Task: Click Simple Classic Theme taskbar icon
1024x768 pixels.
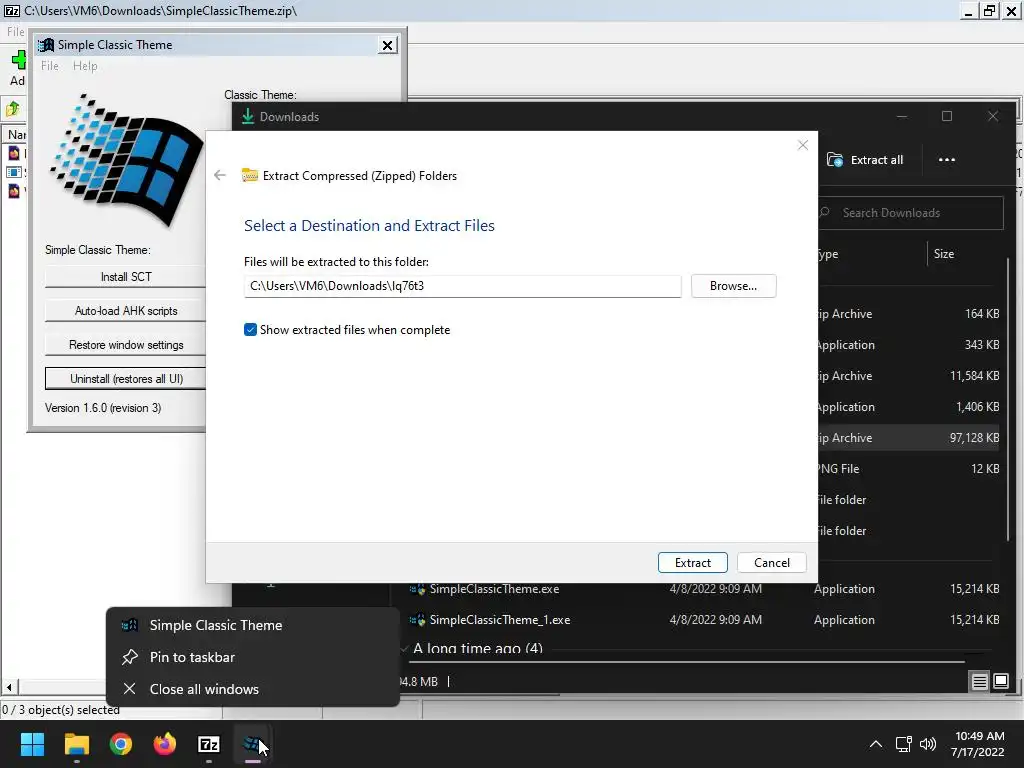Action: 253,744
